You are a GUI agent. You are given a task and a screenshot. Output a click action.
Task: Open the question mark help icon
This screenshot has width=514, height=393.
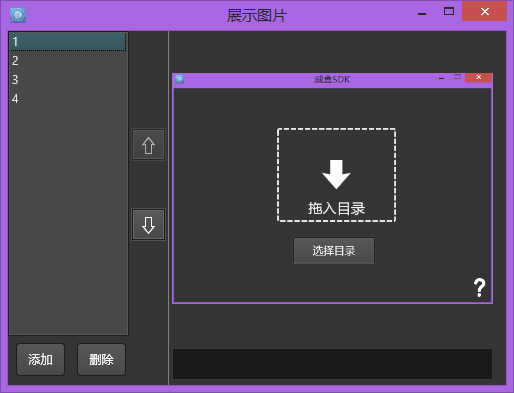[x=479, y=288]
